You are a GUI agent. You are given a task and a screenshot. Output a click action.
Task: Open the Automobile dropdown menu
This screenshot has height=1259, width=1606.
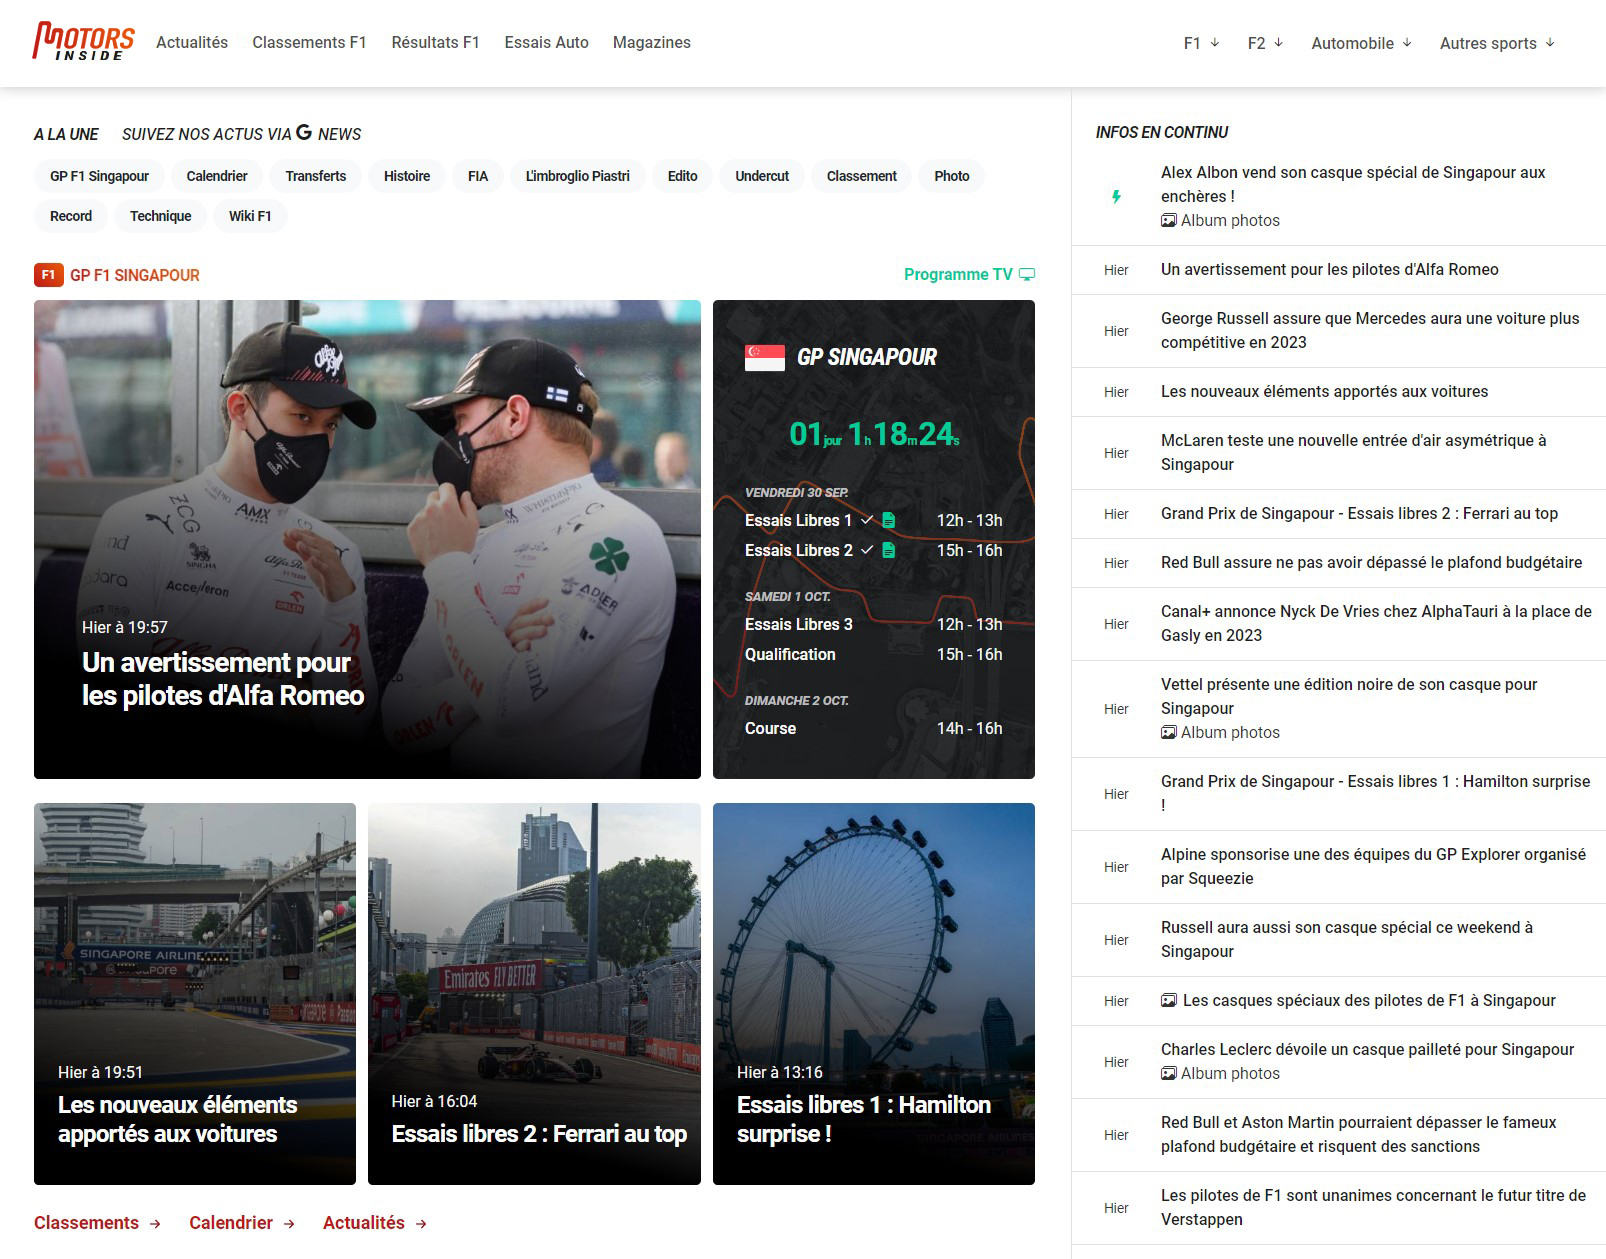coord(1361,43)
